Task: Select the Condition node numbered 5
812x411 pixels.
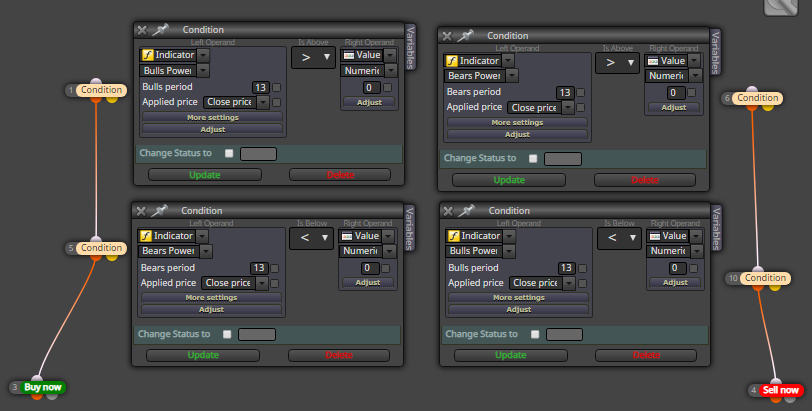Action: (101, 248)
